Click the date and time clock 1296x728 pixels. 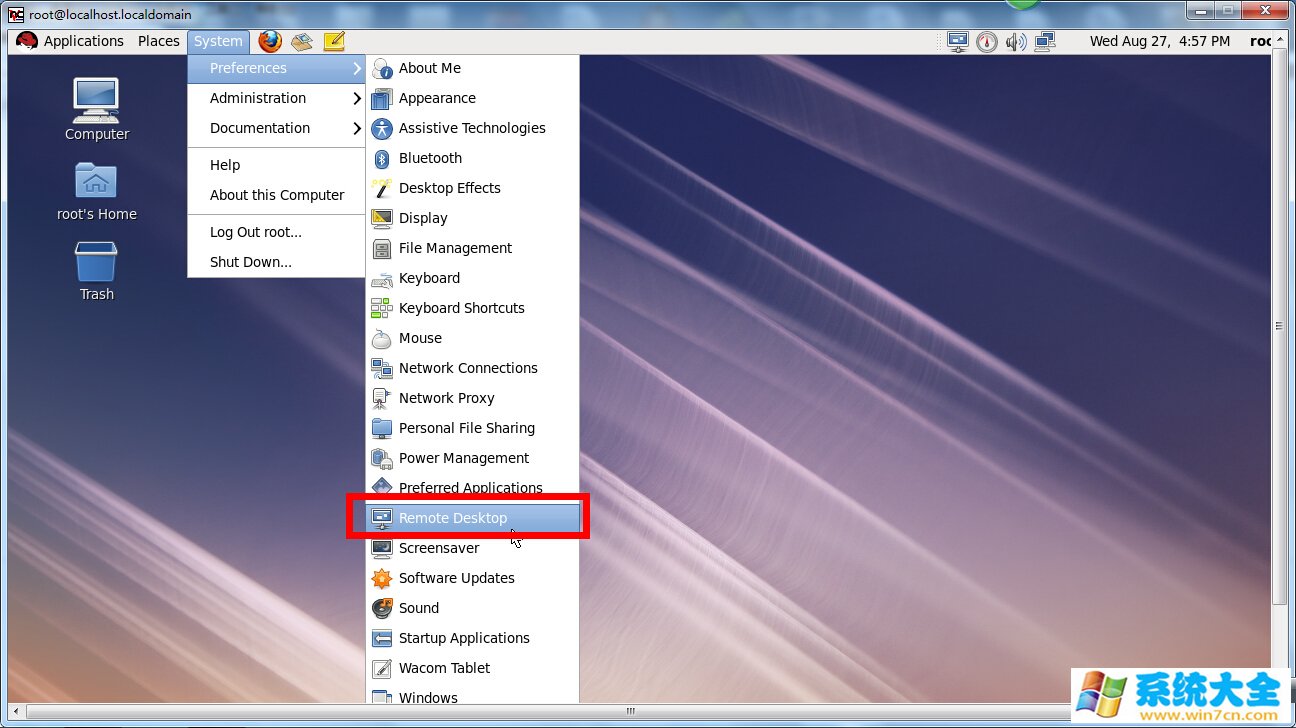click(x=1160, y=41)
